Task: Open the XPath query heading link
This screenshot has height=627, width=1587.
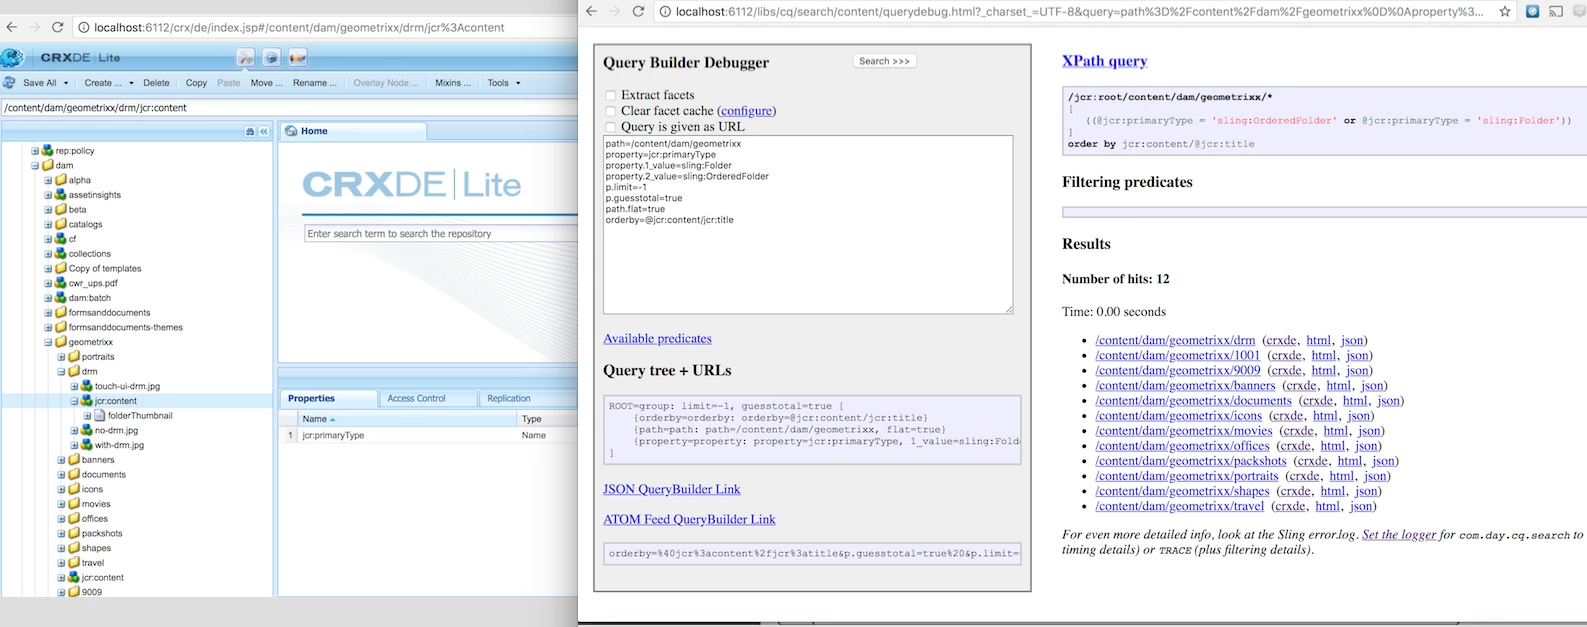Action: coord(1104,61)
